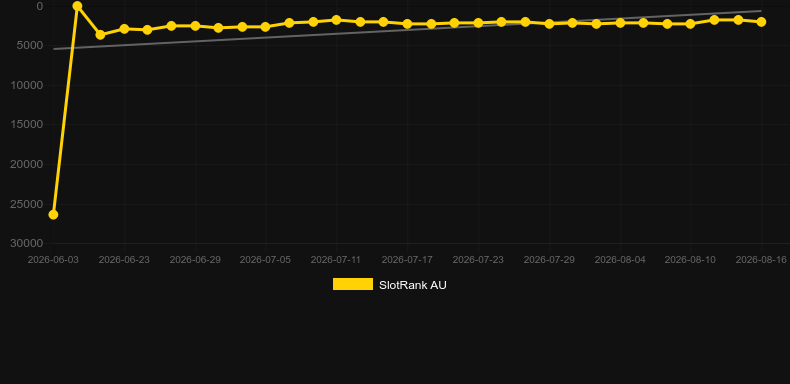Image resolution: width=790 pixels, height=384 pixels.
Task: Click the gray trend line's right end
Action: tap(760, 11)
